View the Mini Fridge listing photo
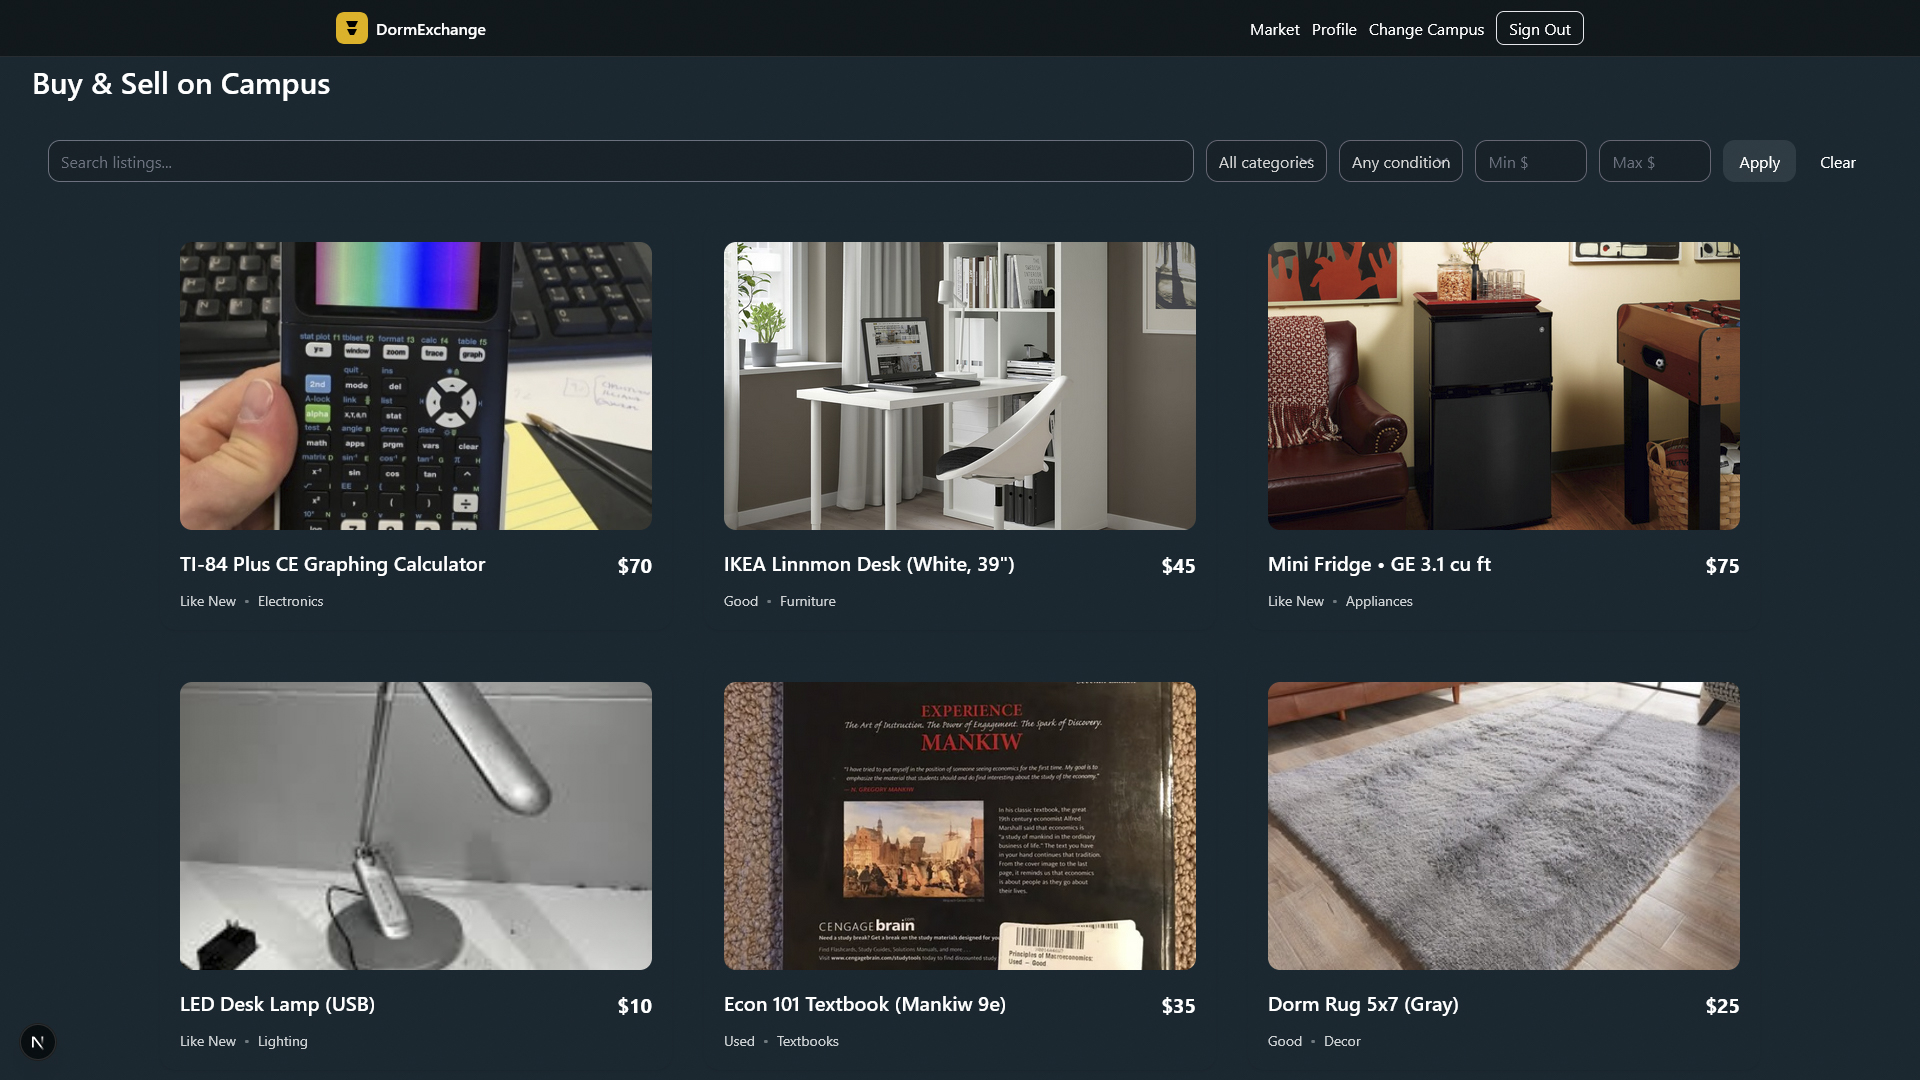The image size is (1920, 1080). [1503, 385]
